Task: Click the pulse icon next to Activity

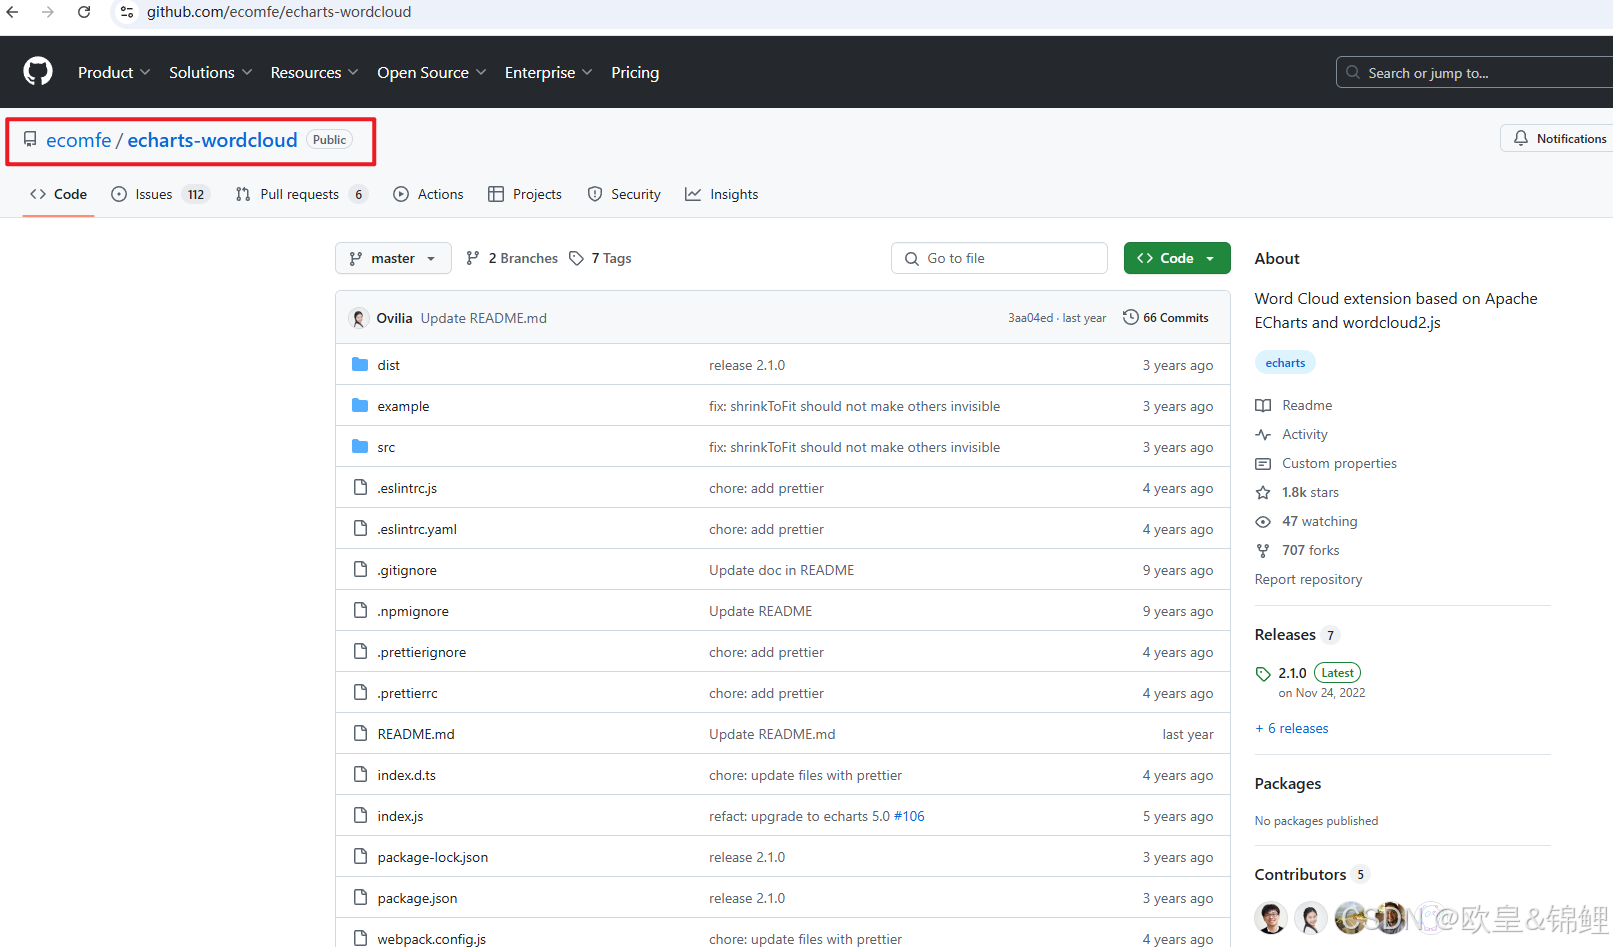Action: [1263, 434]
